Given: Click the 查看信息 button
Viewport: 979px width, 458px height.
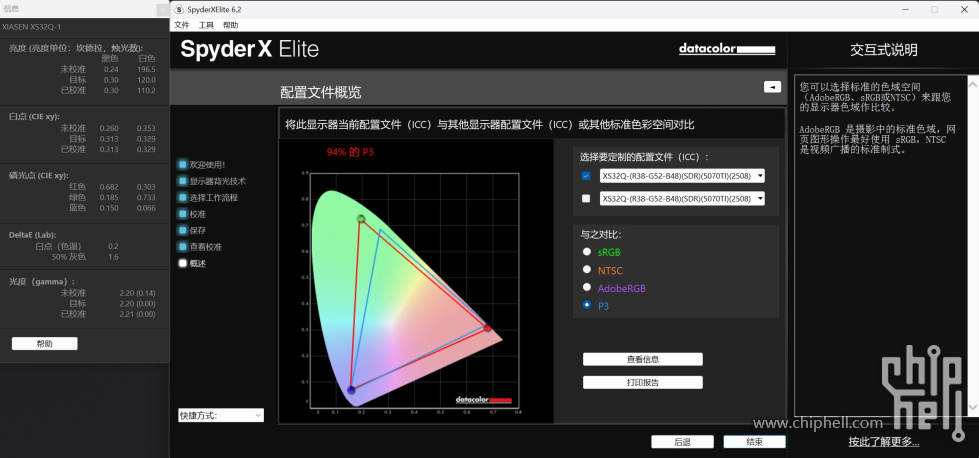Looking at the screenshot, I should (x=642, y=359).
